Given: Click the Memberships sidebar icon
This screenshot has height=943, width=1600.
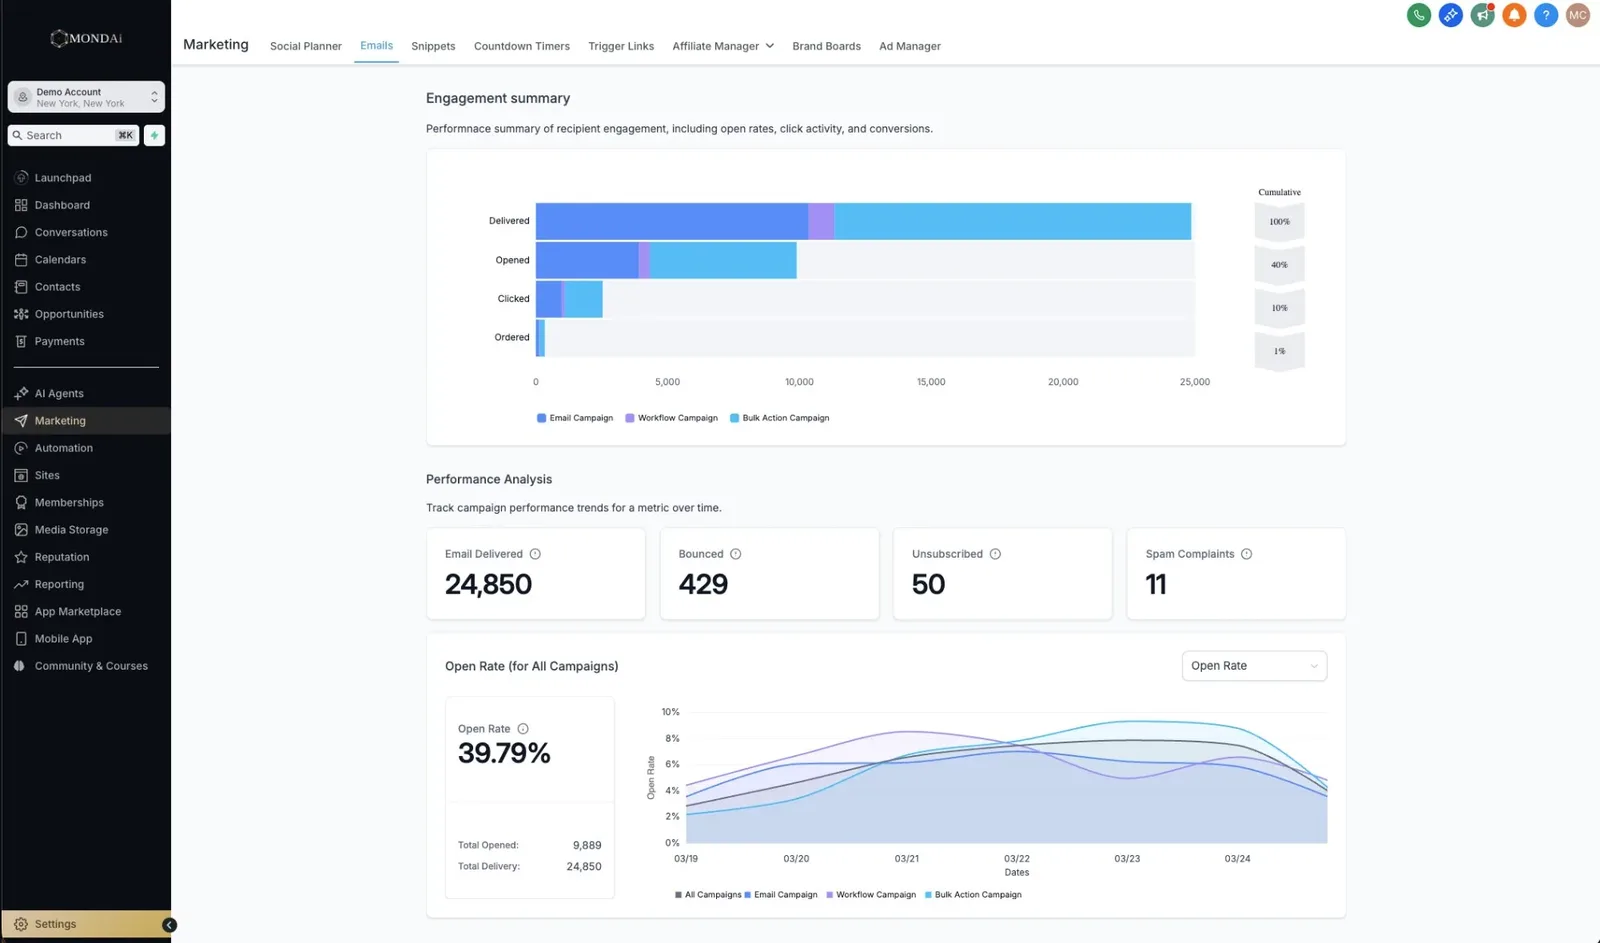Looking at the screenshot, I should pyautogui.click(x=21, y=502).
